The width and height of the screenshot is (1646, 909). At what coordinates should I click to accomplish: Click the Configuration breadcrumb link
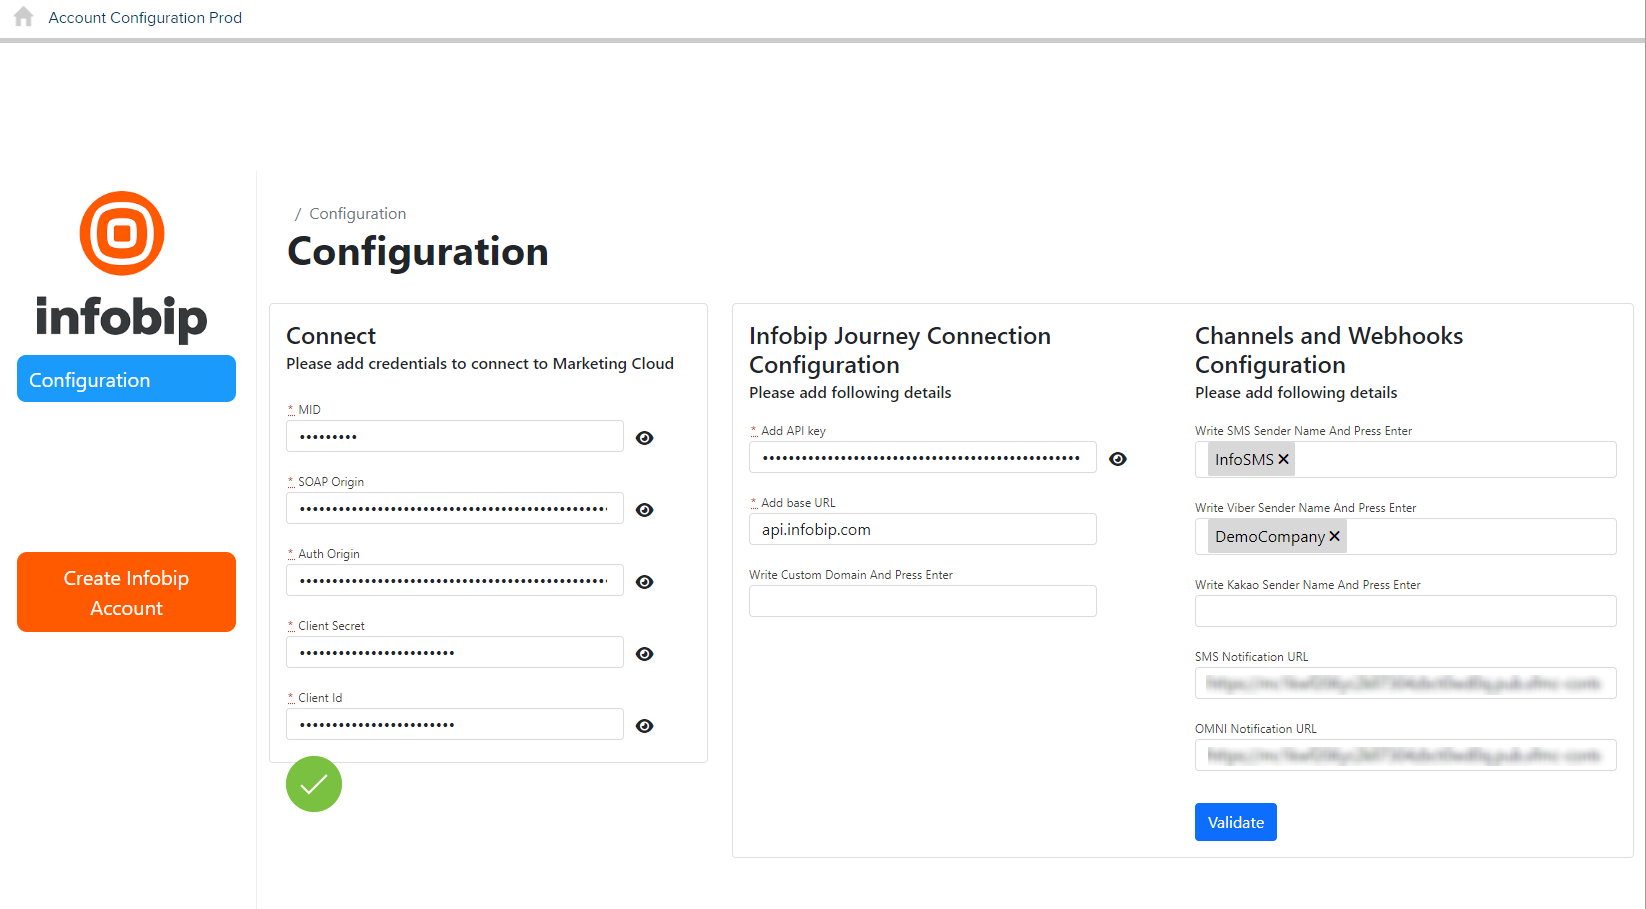click(x=357, y=214)
